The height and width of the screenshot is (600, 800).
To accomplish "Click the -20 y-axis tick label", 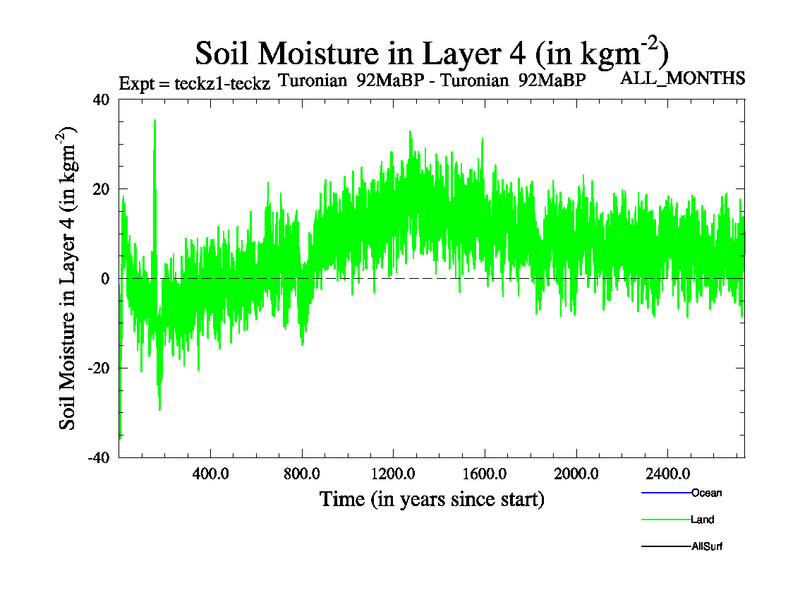I will click(x=97, y=368).
